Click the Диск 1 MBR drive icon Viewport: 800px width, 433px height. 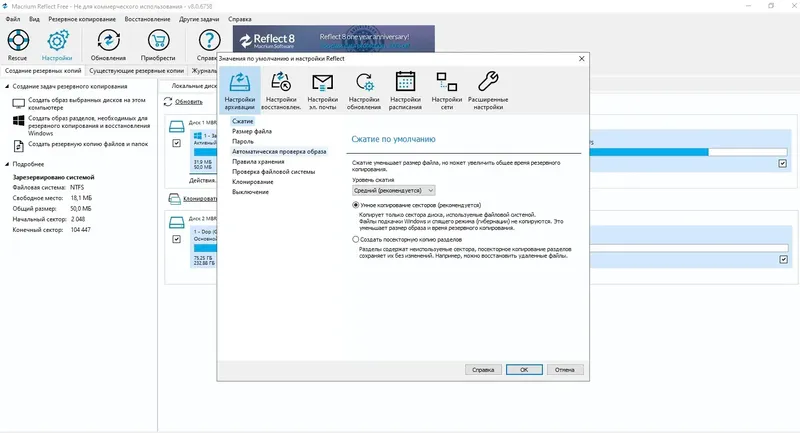click(177, 126)
